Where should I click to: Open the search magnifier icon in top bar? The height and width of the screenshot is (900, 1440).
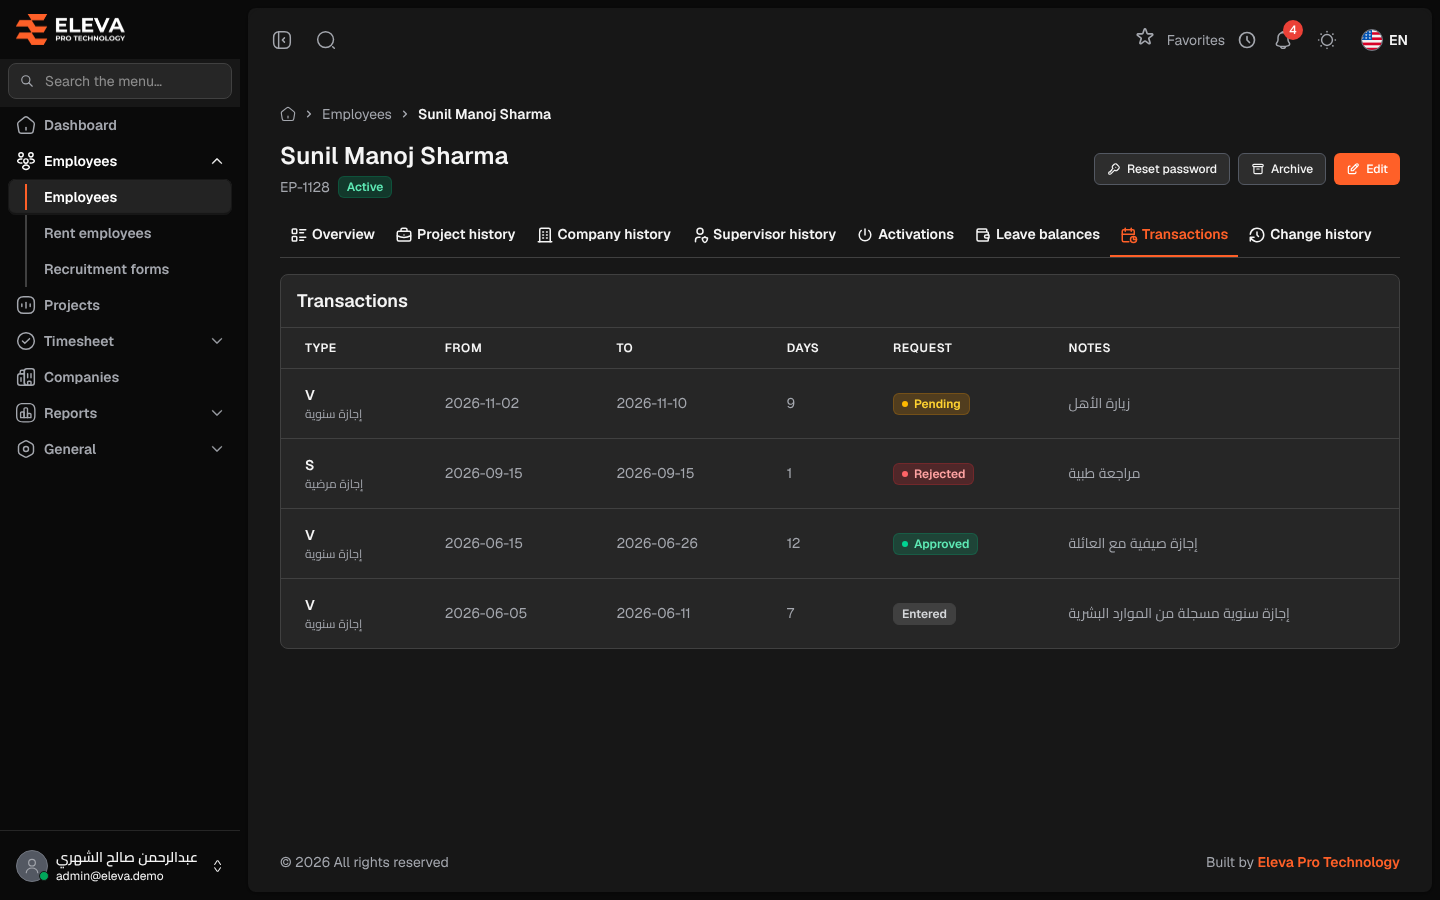tap(326, 40)
